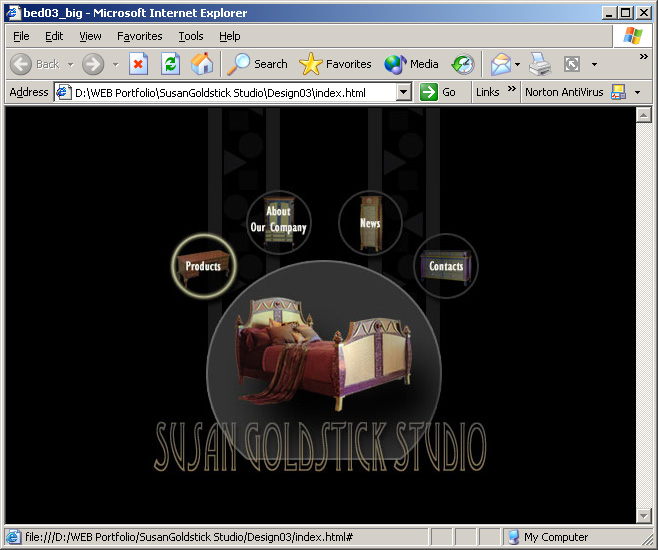Stop loading with the red X icon
658x550 pixels.
pos(138,64)
